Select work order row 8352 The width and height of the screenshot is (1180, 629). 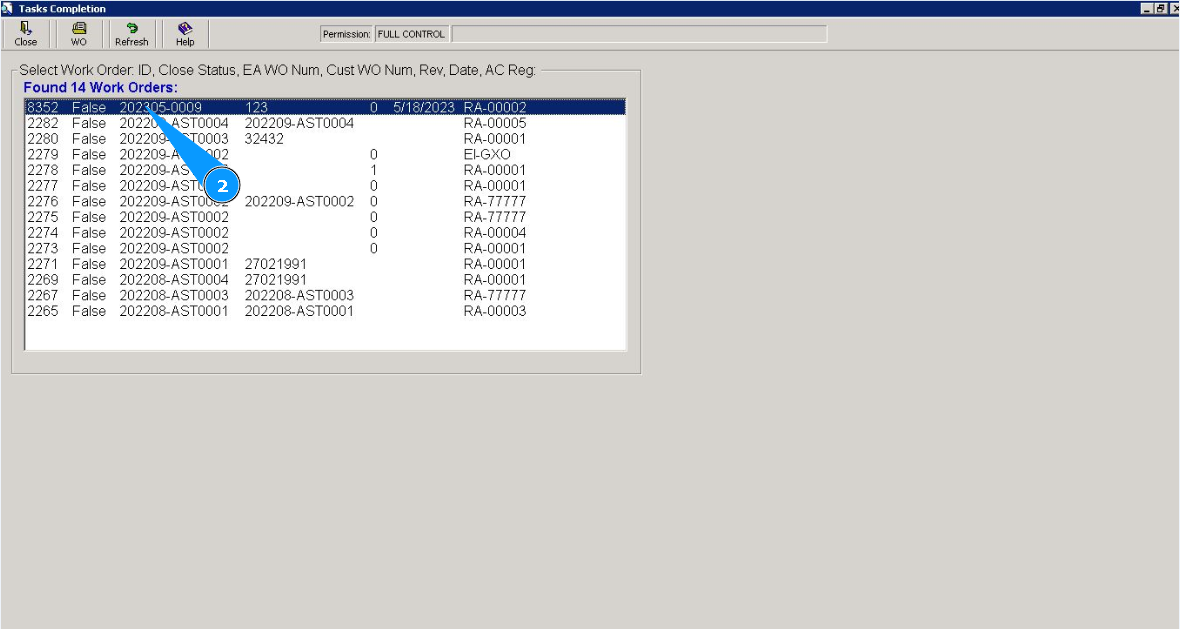click(x=325, y=108)
